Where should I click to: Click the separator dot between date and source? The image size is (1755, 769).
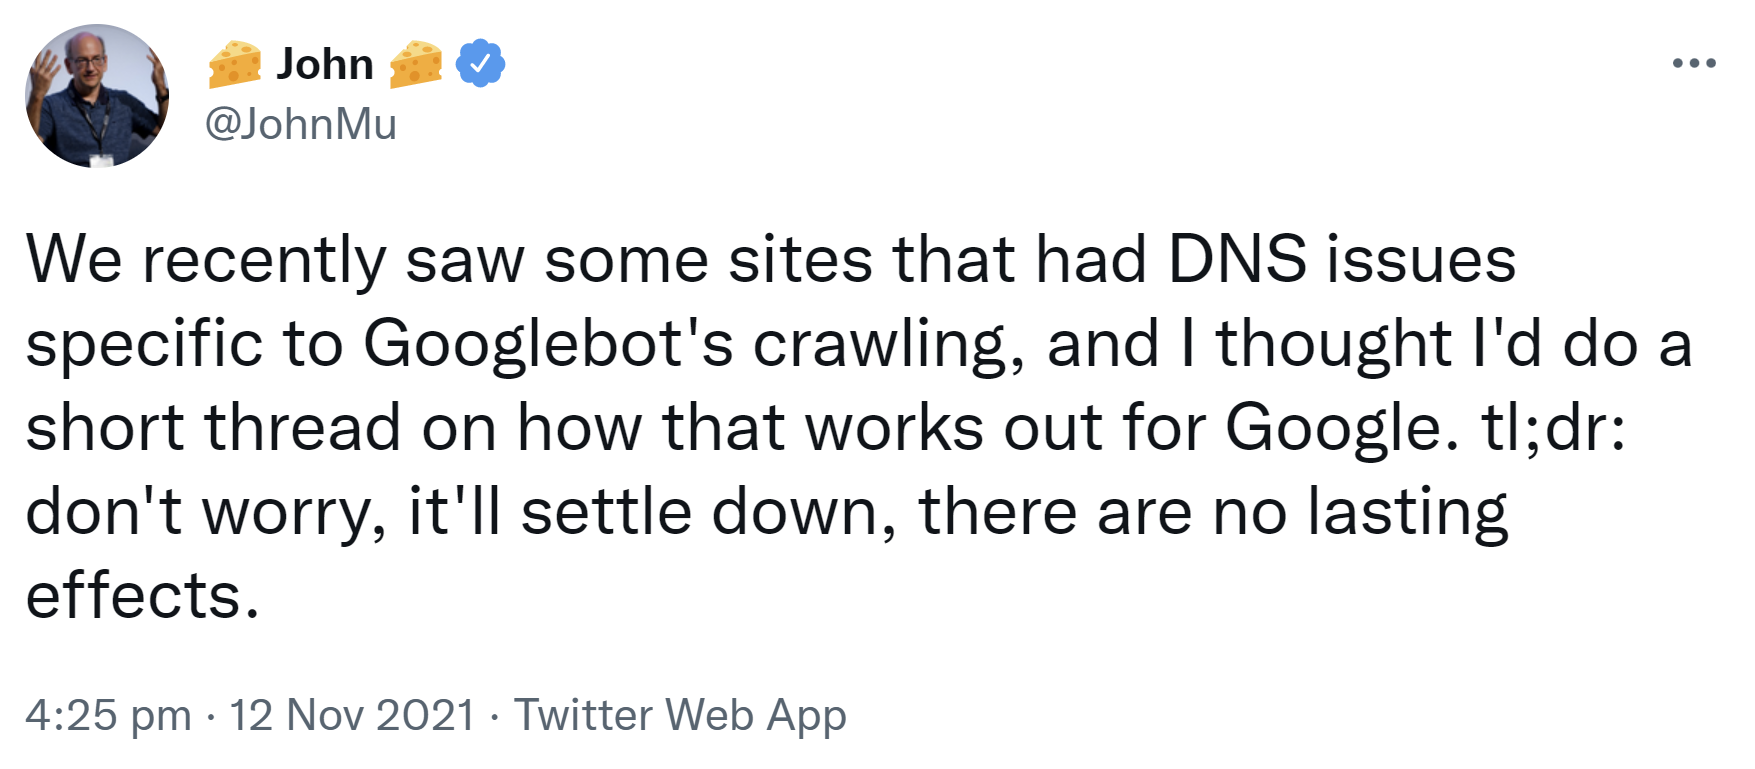(x=493, y=715)
